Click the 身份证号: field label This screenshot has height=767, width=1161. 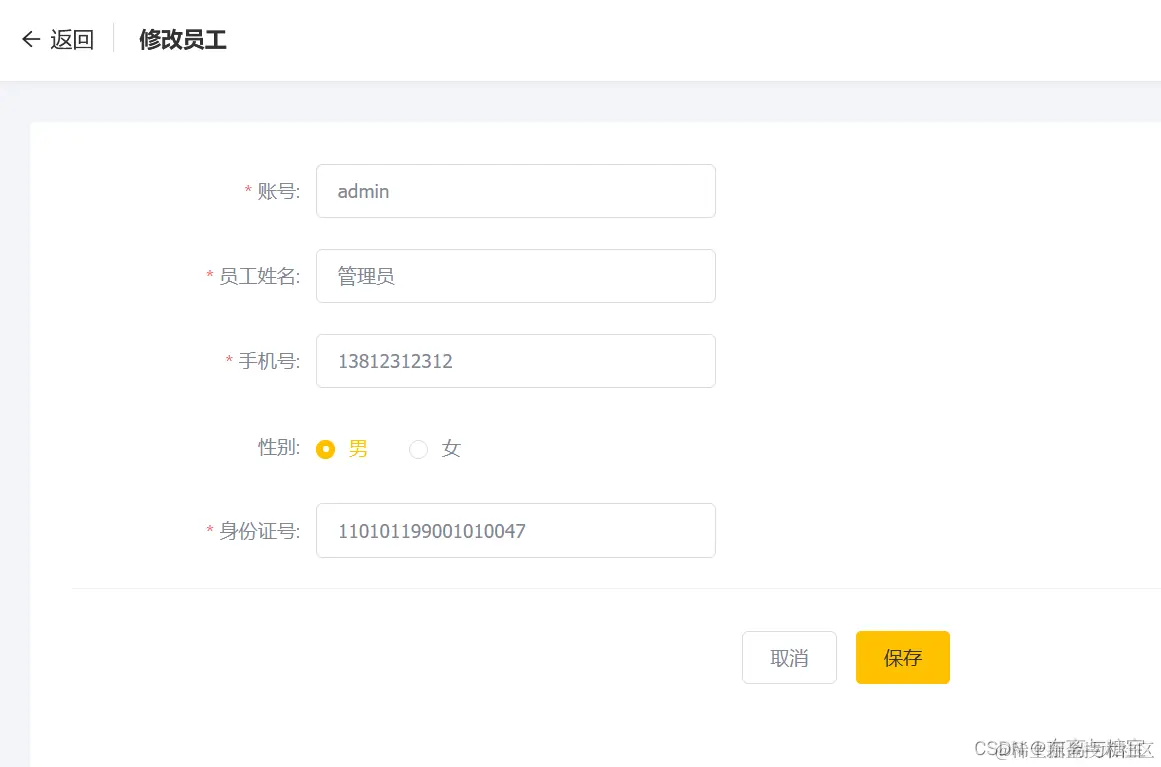tap(259, 531)
